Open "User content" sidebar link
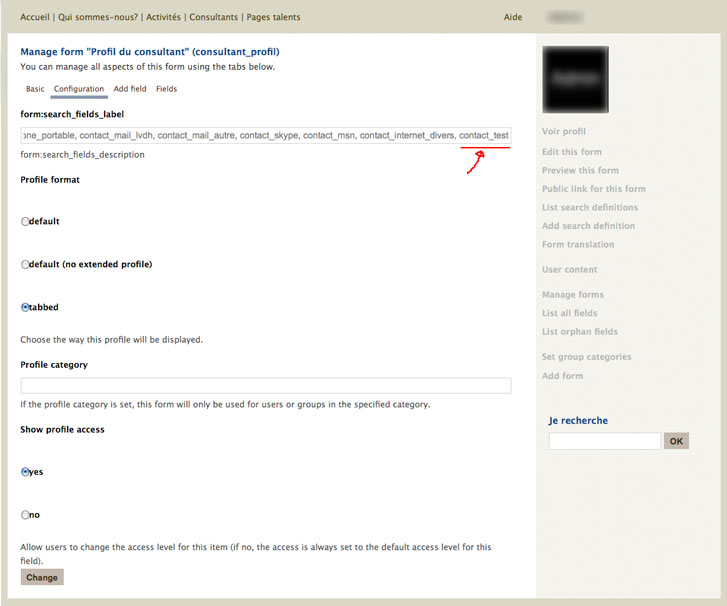Image resolution: width=727 pixels, height=606 pixels. point(569,270)
